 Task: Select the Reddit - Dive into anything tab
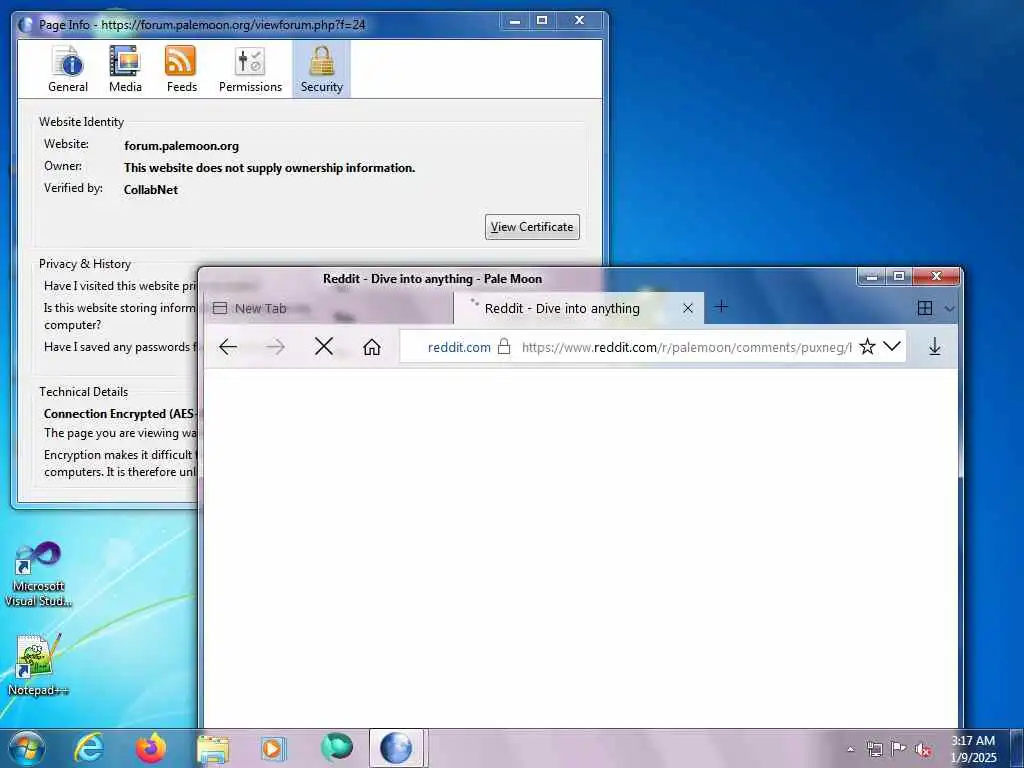pyautogui.click(x=579, y=308)
